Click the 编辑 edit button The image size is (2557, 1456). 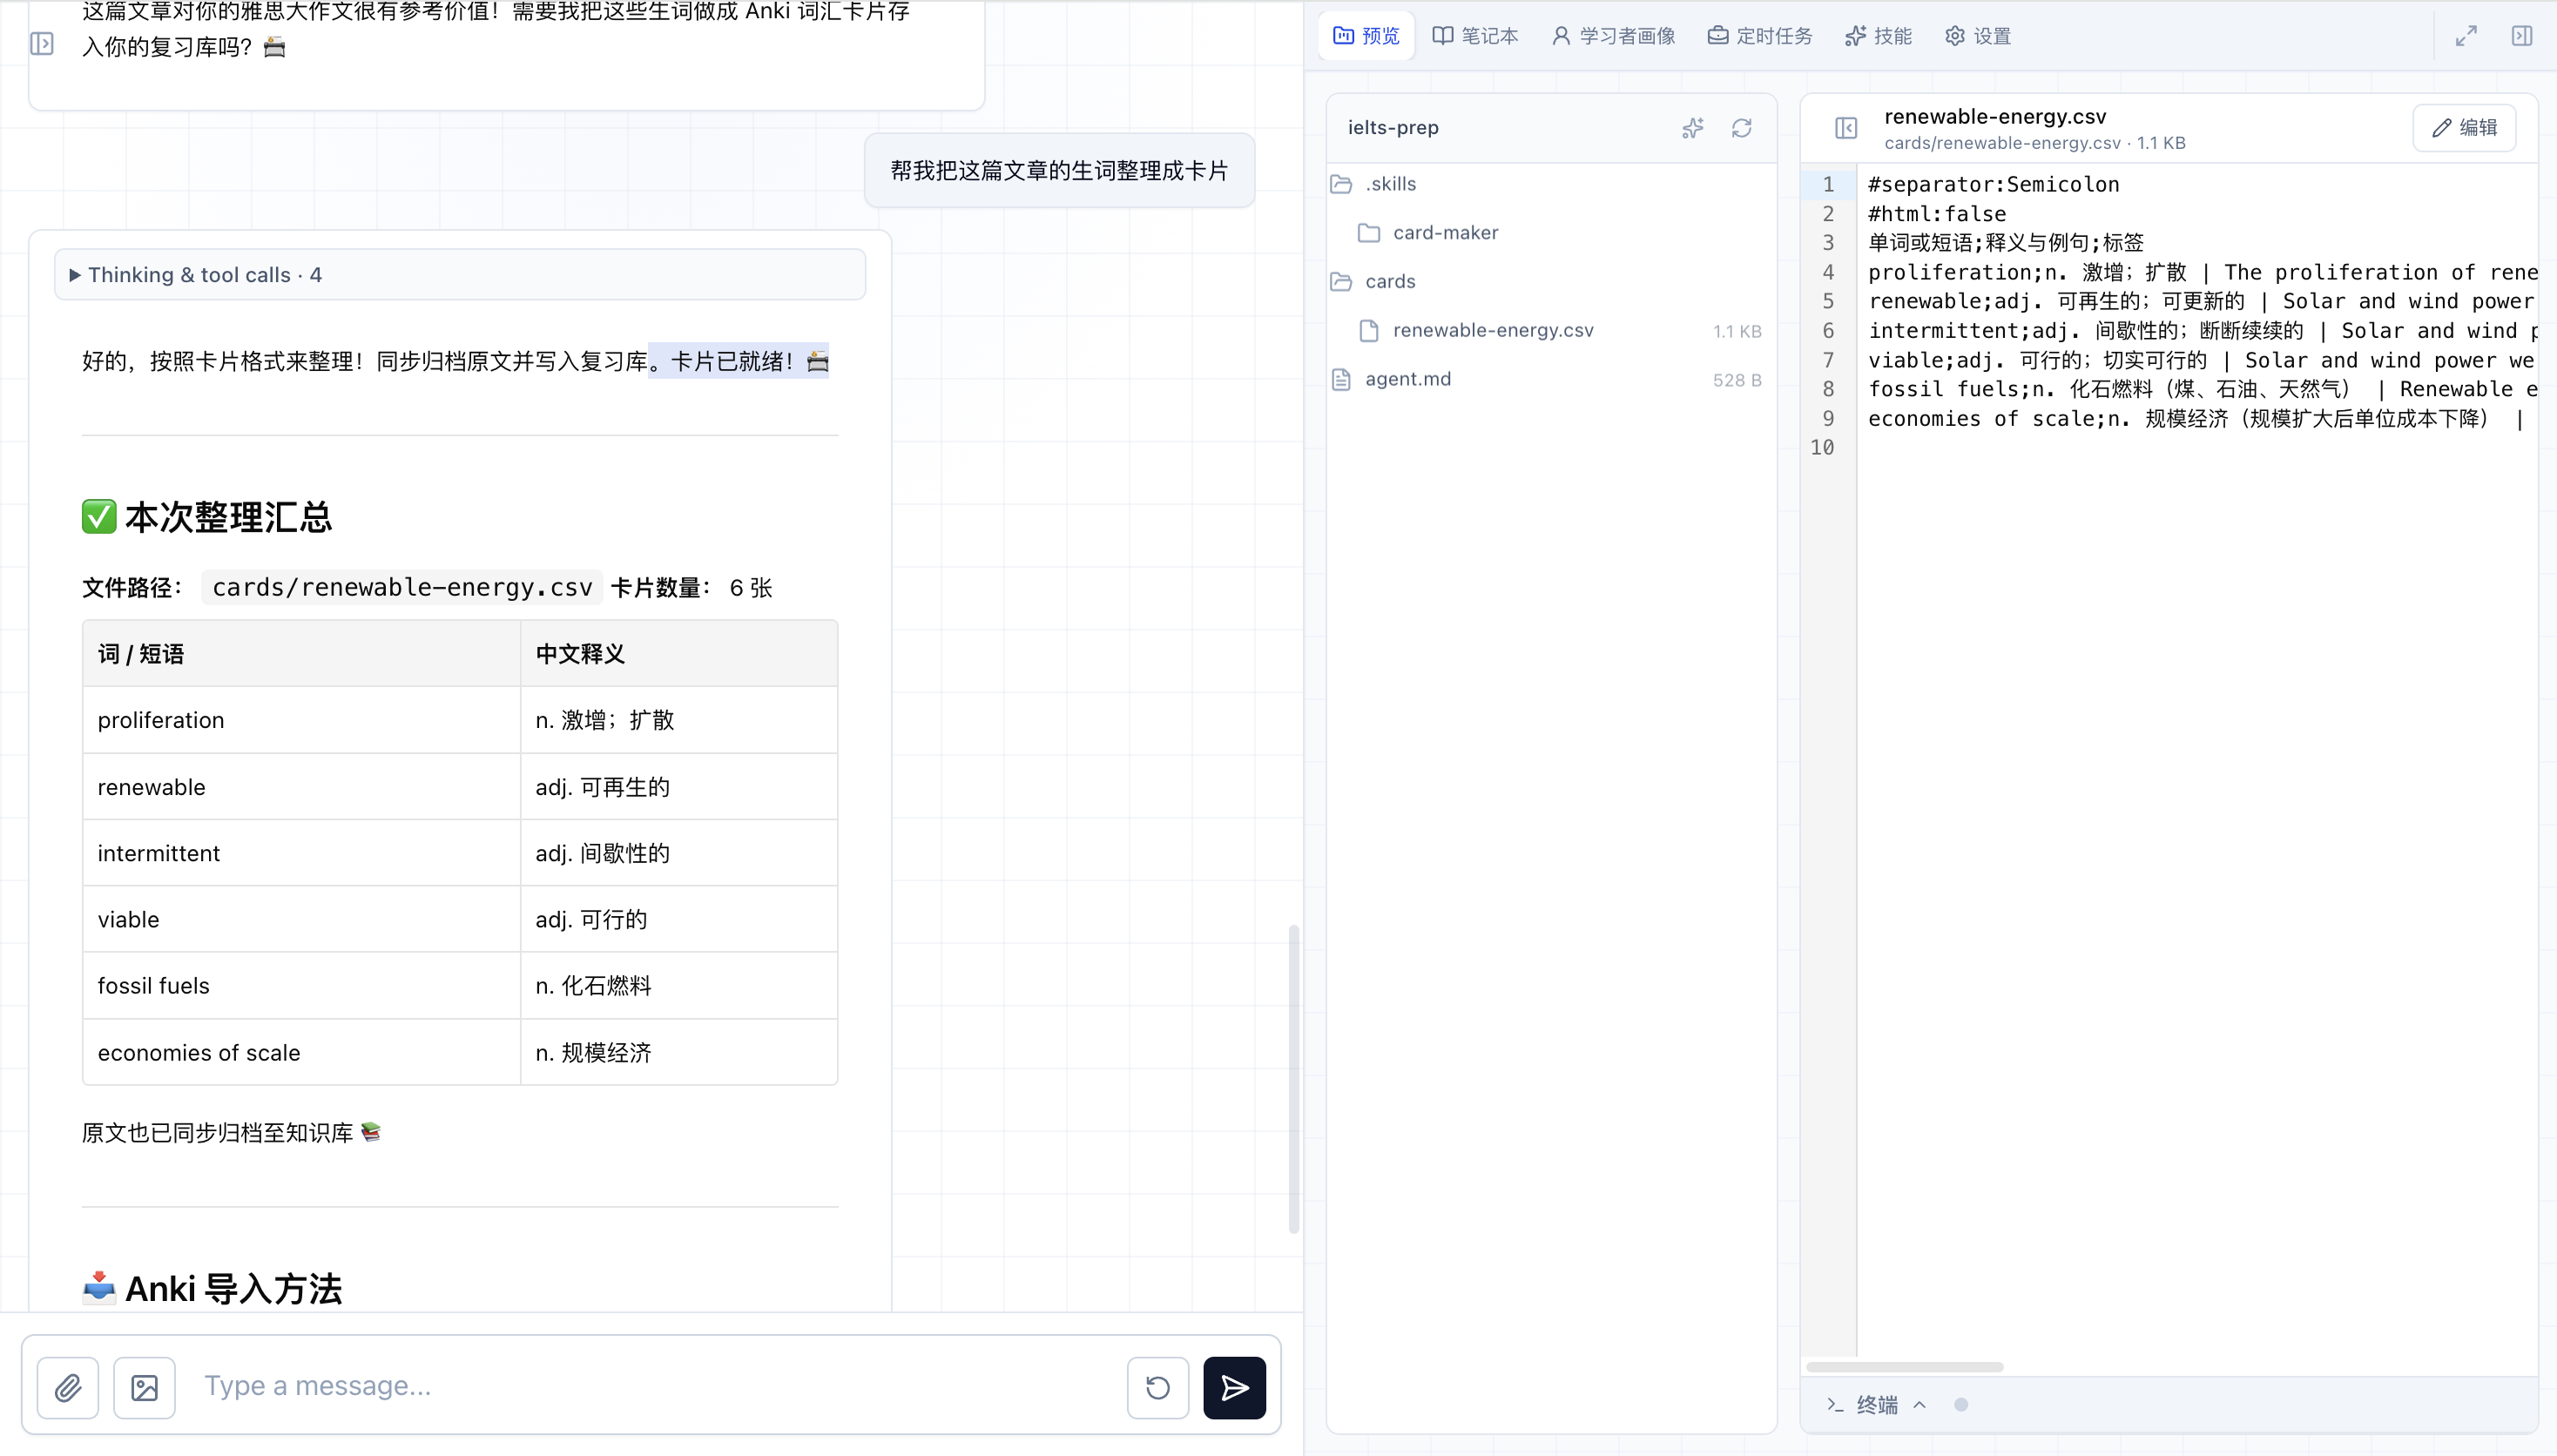tap(2465, 128)
